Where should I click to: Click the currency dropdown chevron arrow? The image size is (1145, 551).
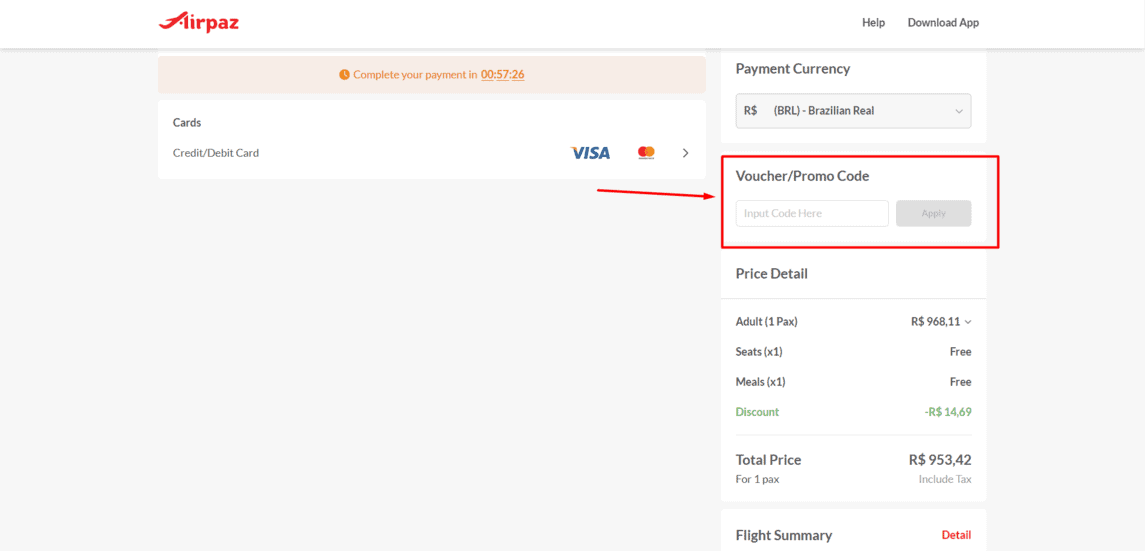click(x=959, y=111)
